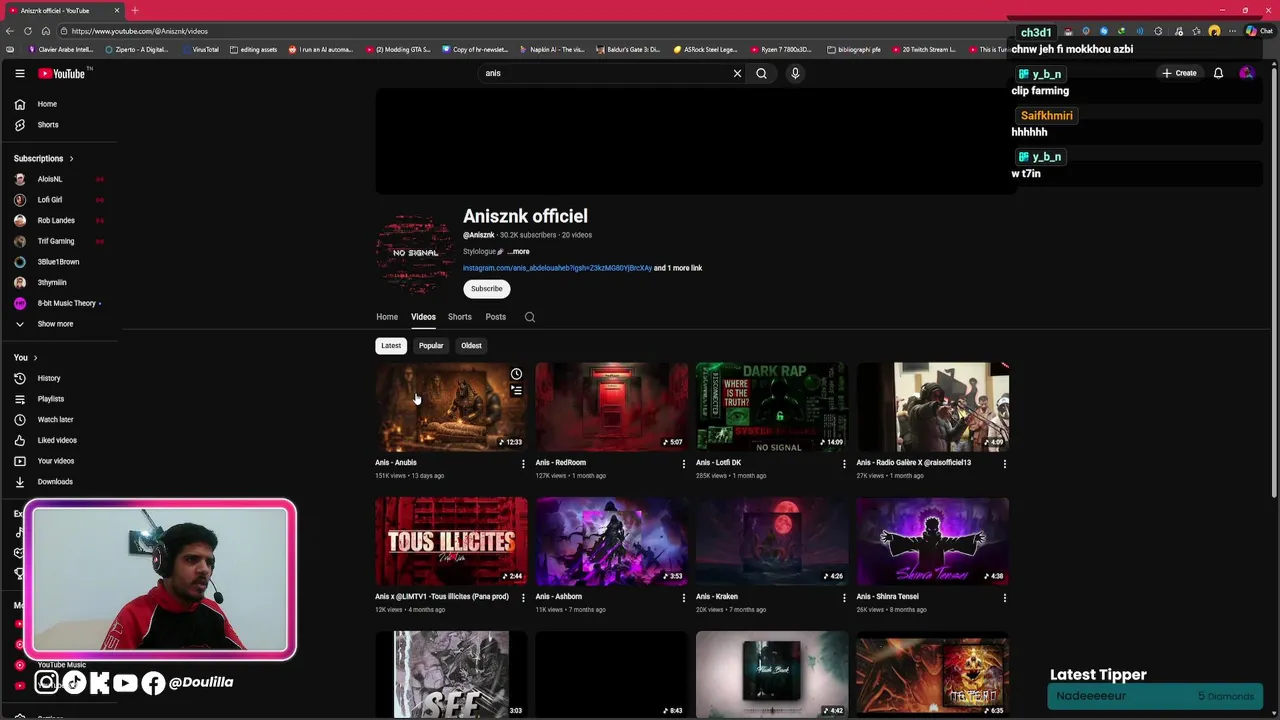Screen dimensions: 1280x720
Task: Expand the You section
Action: 25,357
